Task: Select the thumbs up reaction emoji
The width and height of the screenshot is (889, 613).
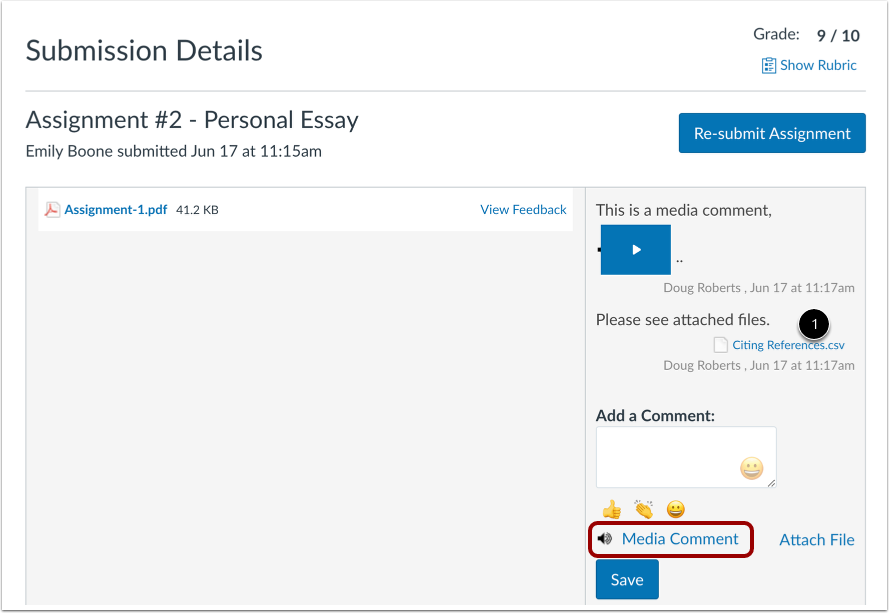Action: 611,509
